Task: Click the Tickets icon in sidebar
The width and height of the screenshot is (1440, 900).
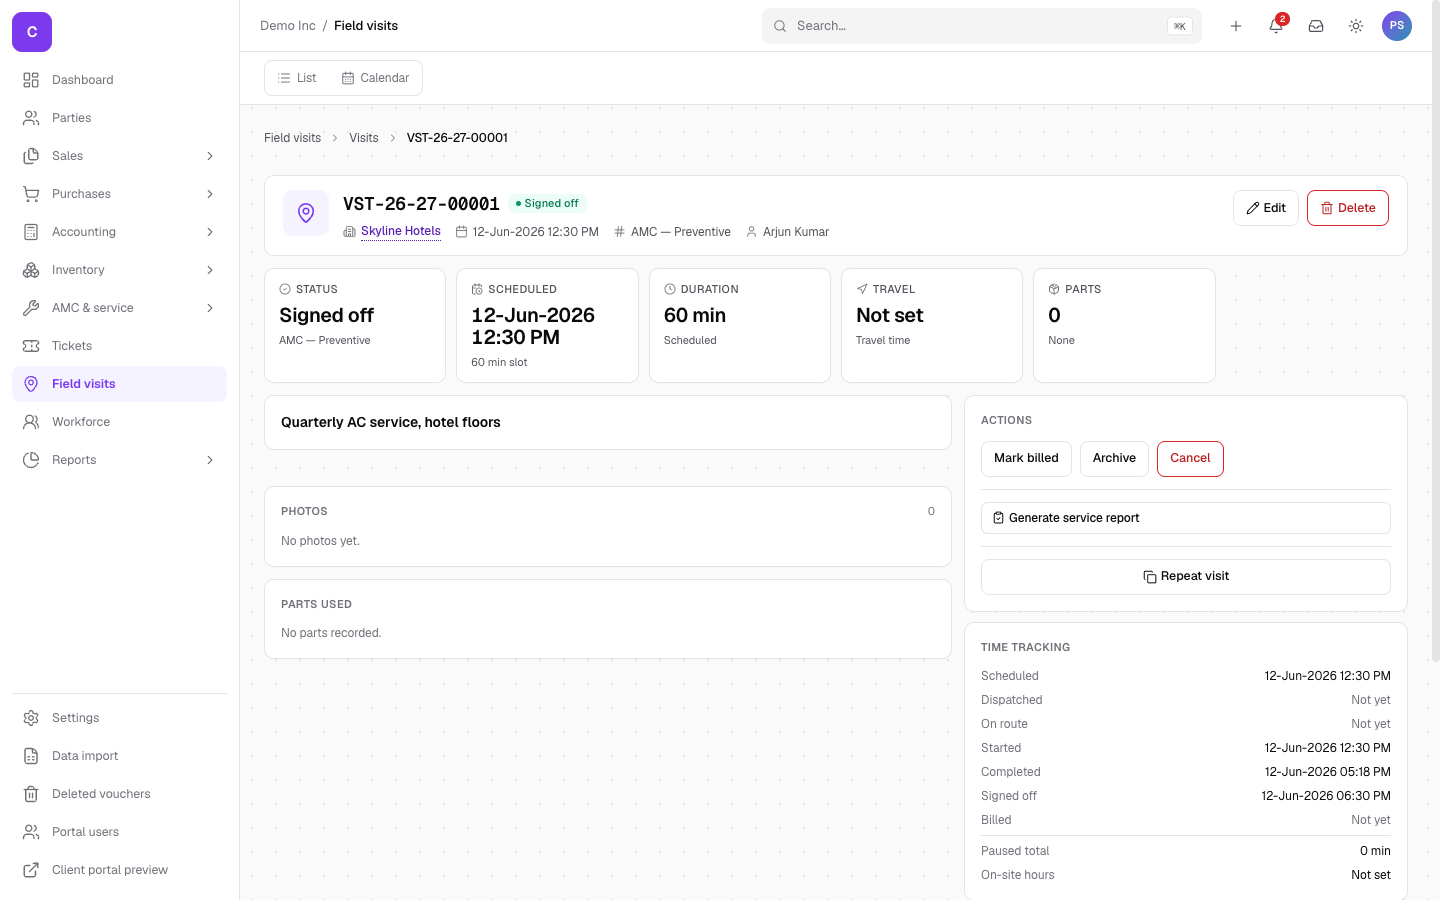Action: 31,346
